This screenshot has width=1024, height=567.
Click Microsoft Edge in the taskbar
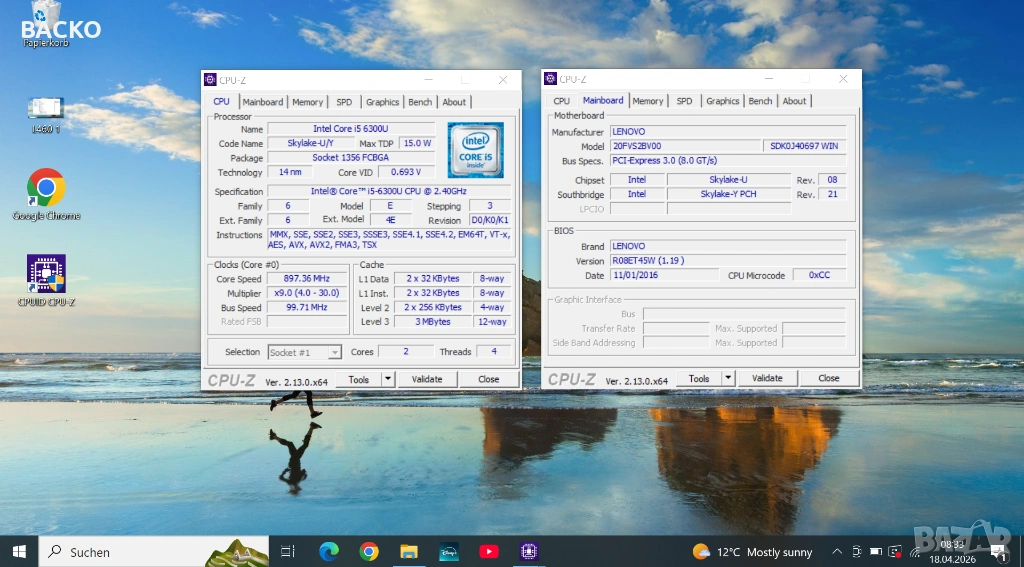pos(329,551)
